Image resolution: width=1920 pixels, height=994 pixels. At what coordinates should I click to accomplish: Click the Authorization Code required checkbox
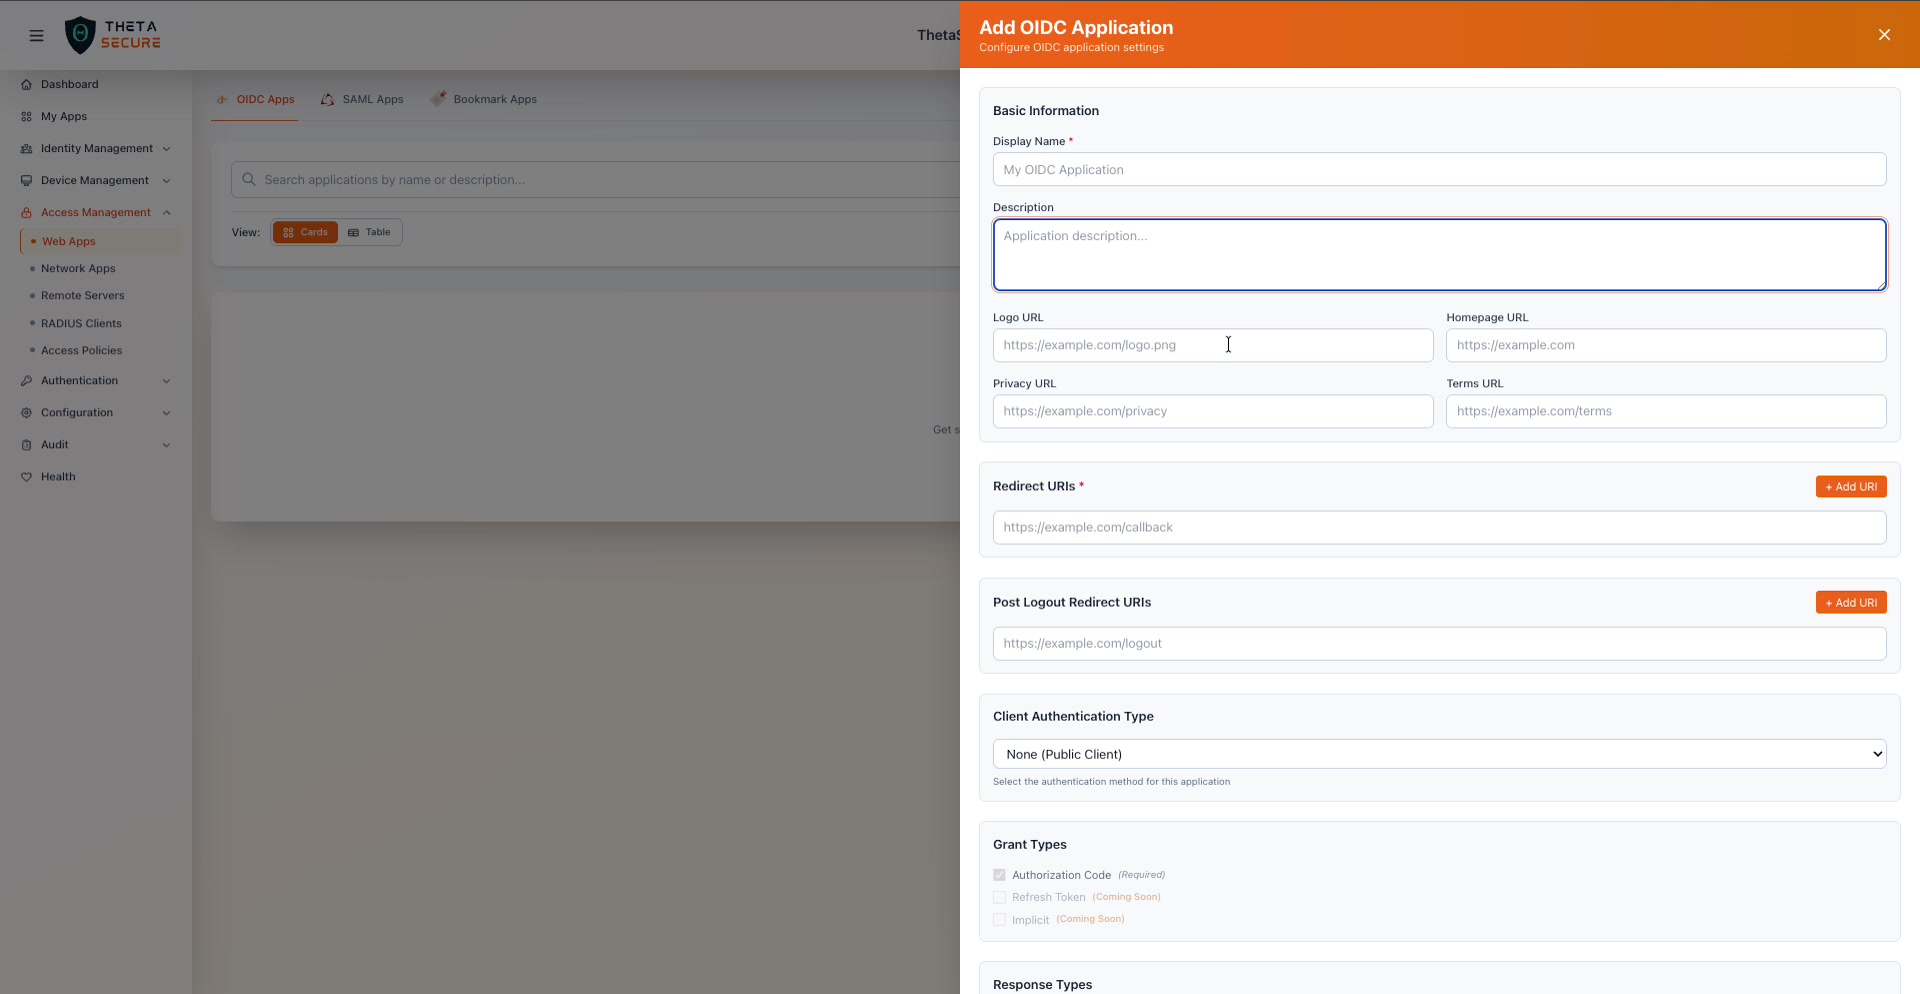point(999,874)
